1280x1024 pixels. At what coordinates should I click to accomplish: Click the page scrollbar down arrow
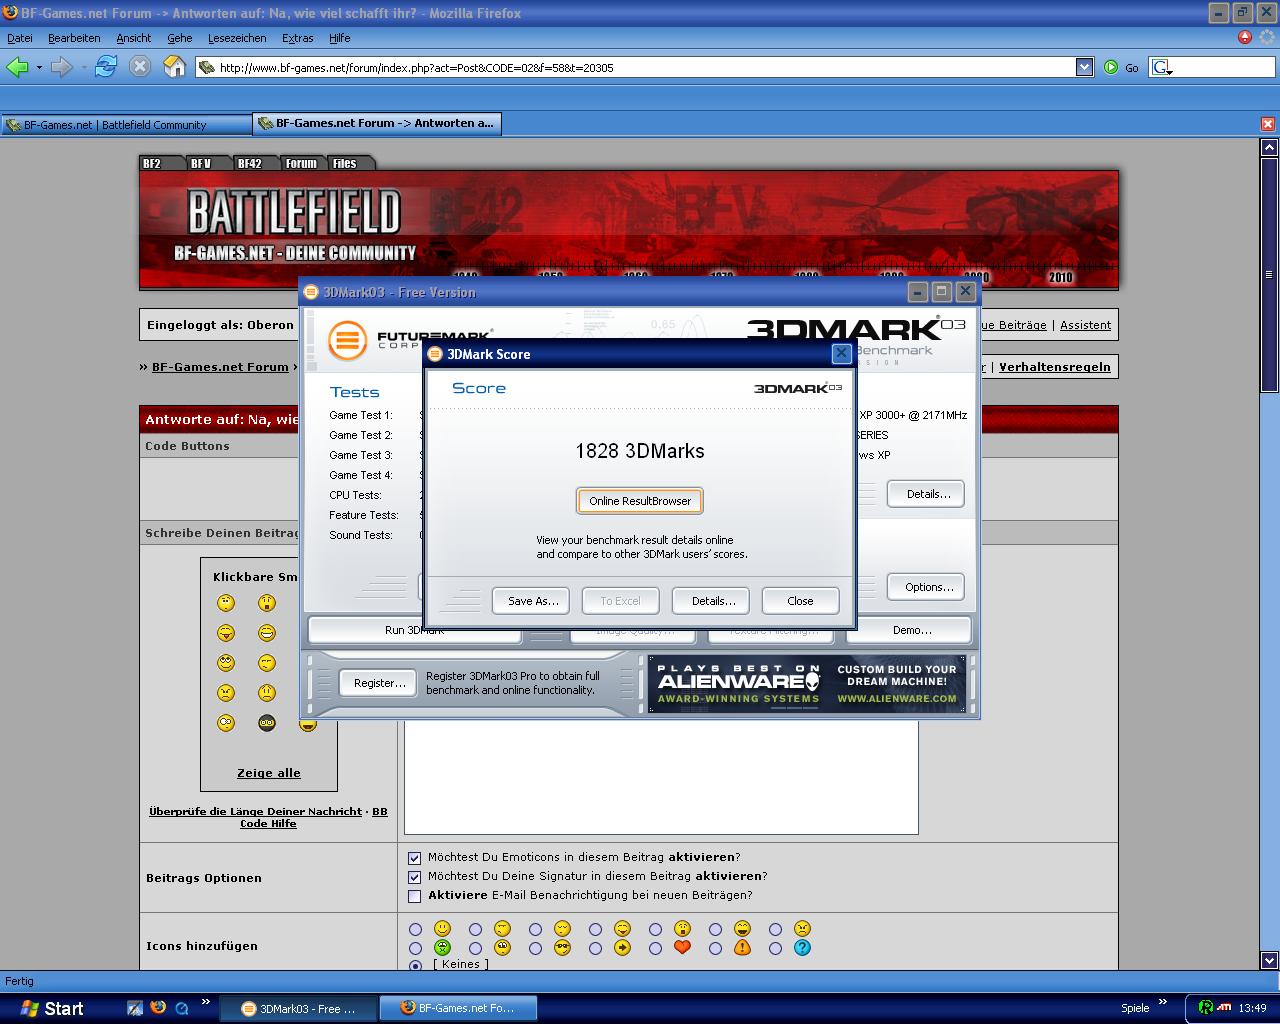coord(1270,961)
